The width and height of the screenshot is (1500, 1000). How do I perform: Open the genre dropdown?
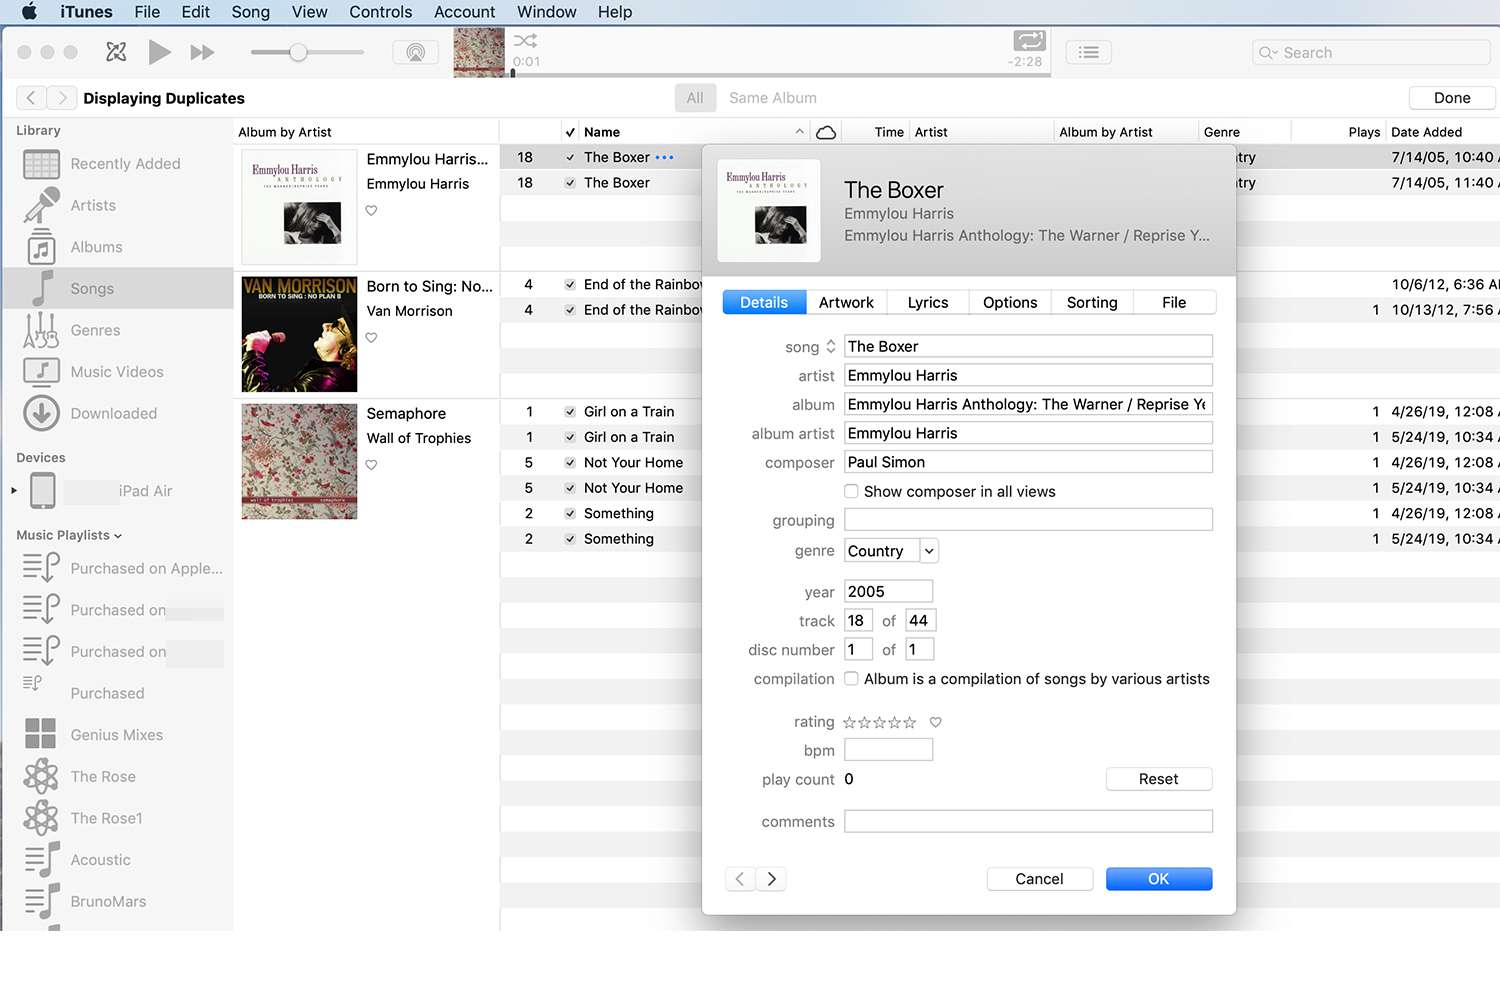click(x=929, y=551)
